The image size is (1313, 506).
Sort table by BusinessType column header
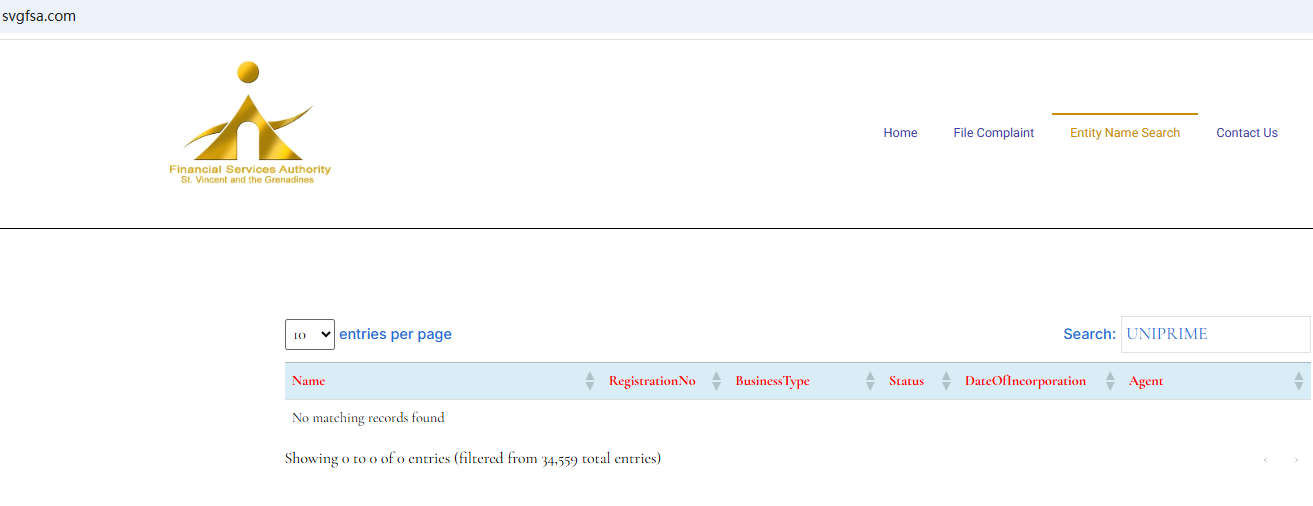click(772, 381)
